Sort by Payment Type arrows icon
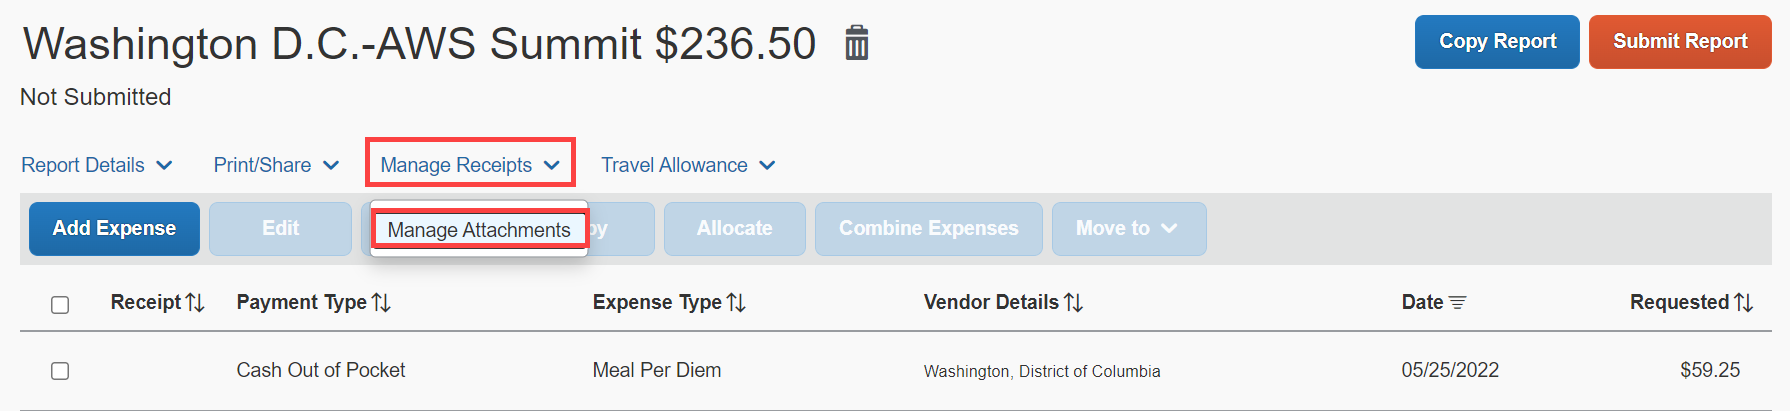Viewport: 1790px width, 411px height. click(x=381, y=302)
